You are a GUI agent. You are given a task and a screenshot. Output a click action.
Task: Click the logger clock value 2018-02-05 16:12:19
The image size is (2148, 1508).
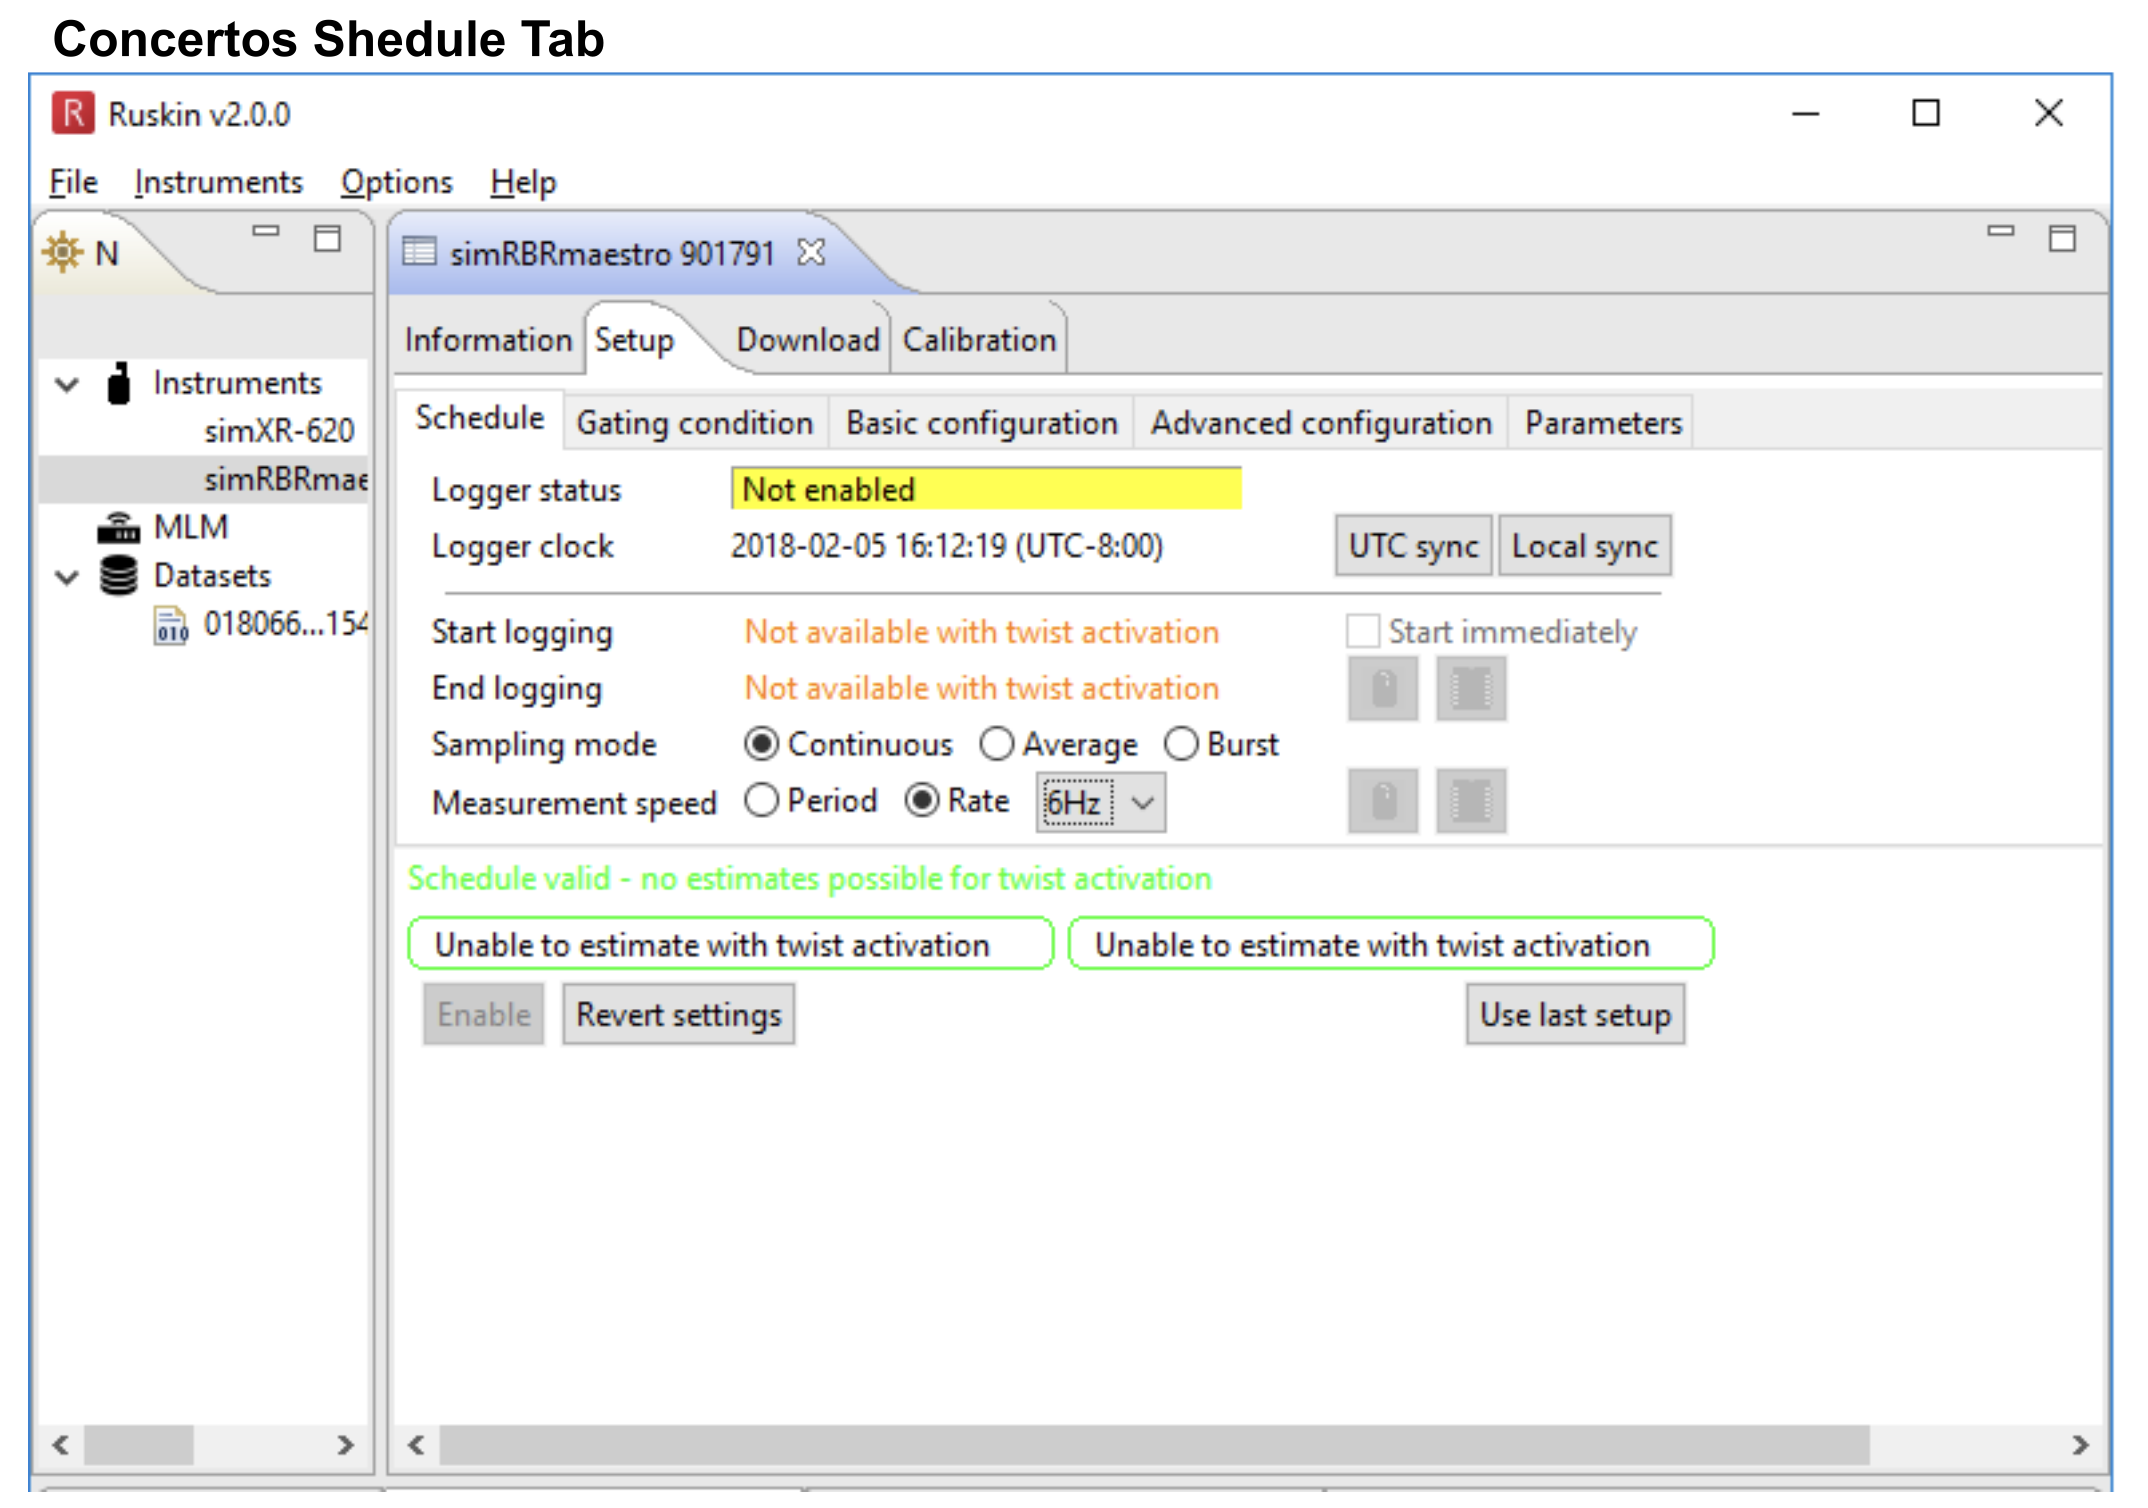tap(947, 546)
